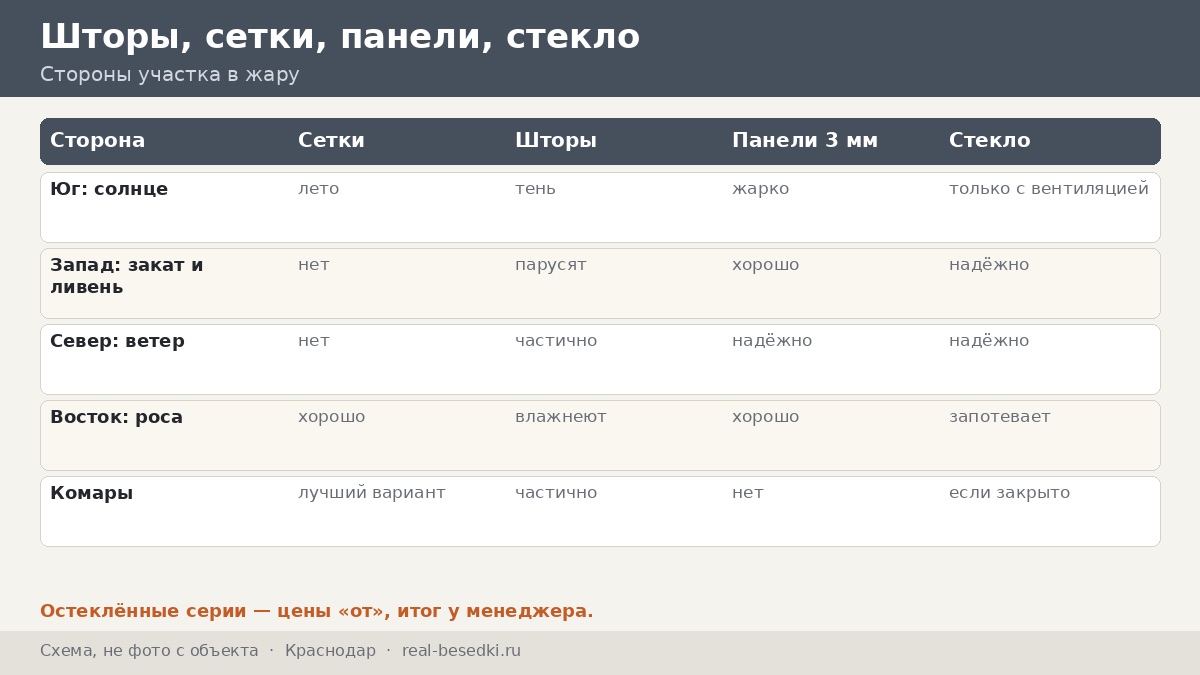Click "частично" under Шторы in the Север row
Viewport: 1200px width, 675px height.
pos(556,341)
